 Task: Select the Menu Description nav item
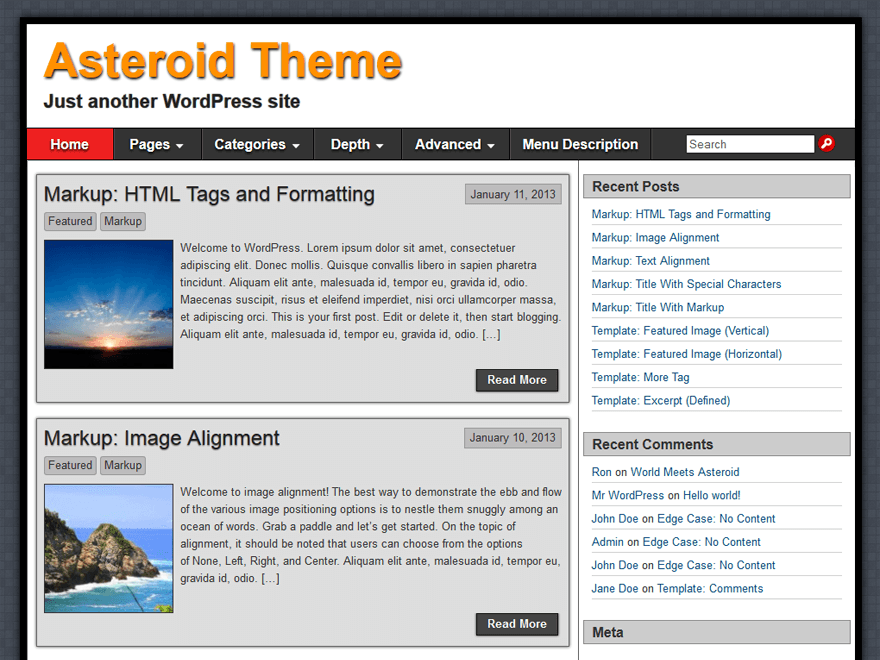(x=580, y=144)
